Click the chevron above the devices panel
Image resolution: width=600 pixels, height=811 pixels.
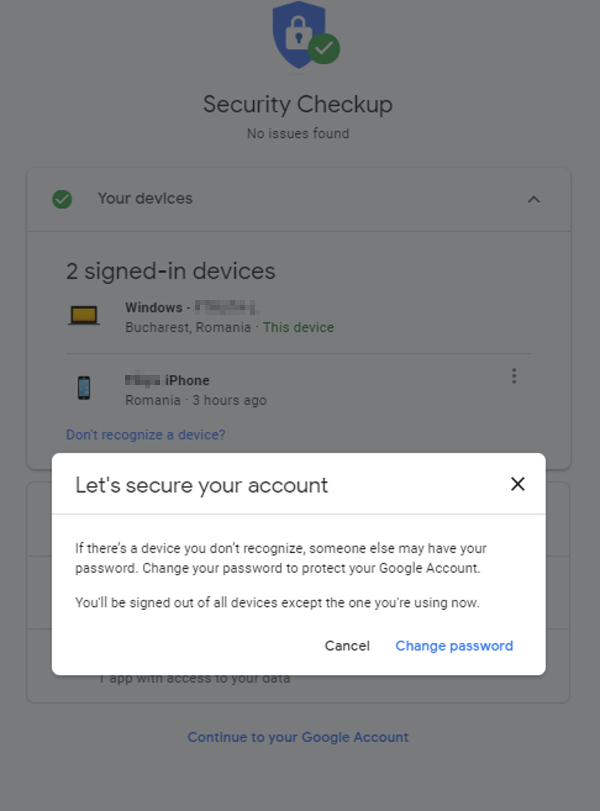pos(536,199)
